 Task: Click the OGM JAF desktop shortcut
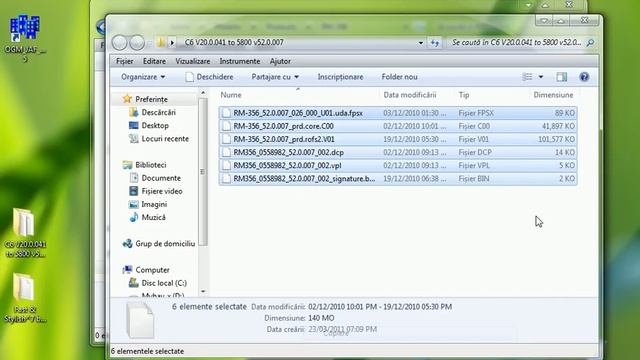pyautogui.click(x=24, y=38)
